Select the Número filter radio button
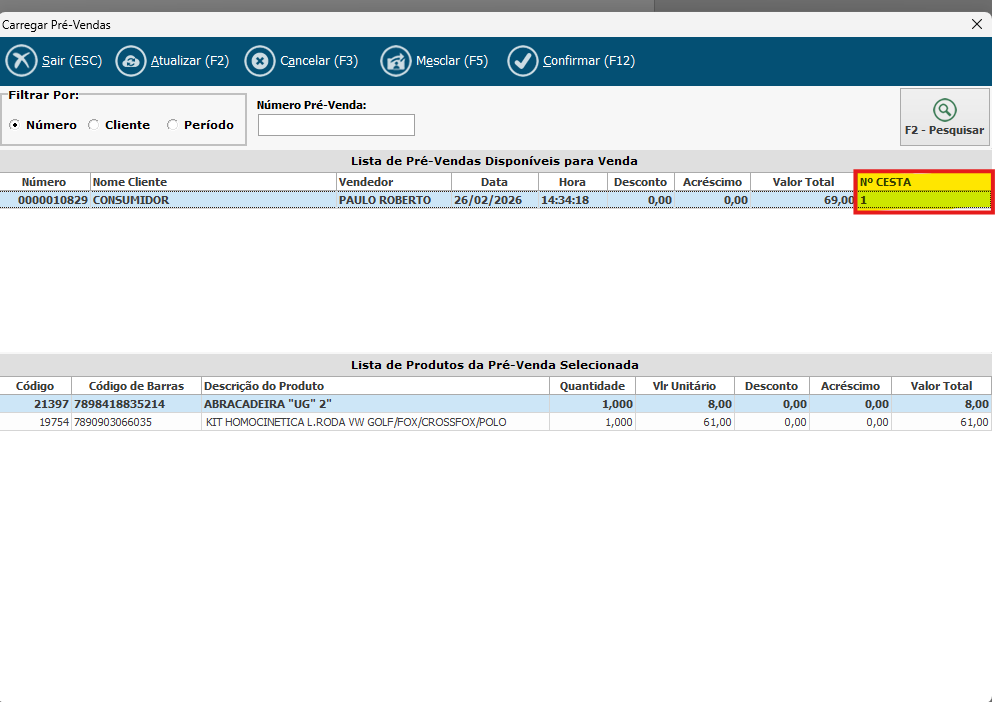The image size is (995, 702). coord(15,125)
